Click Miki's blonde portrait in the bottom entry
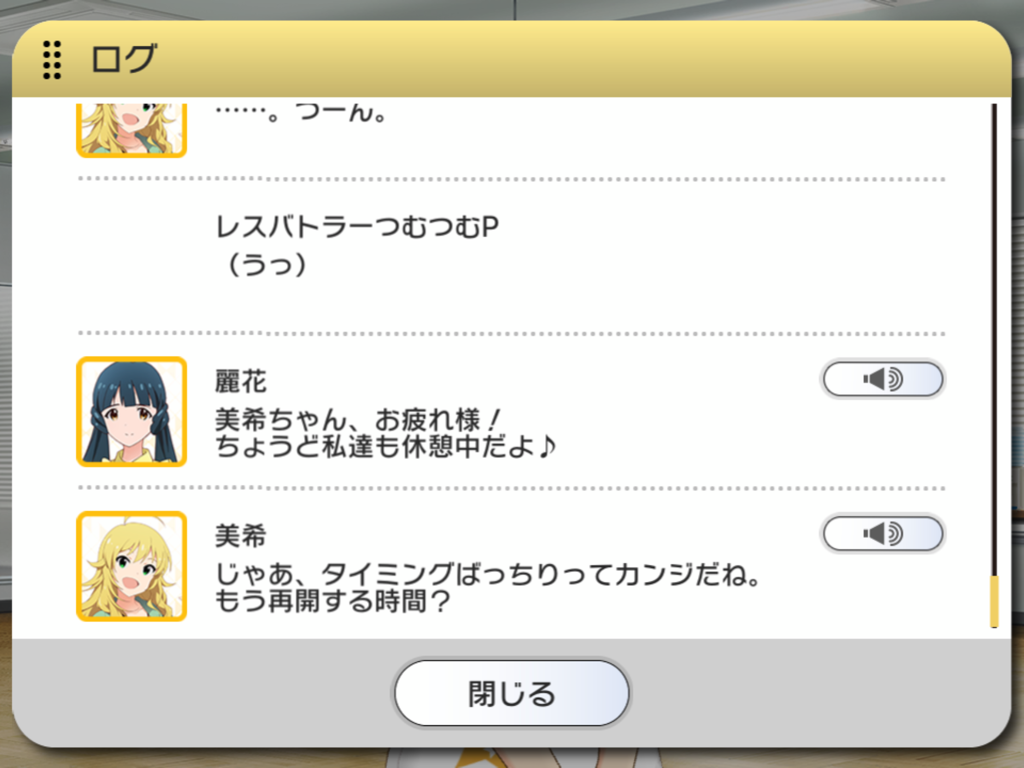The height and width of the screenshot is (768, 1024). [x=132, y=566]
